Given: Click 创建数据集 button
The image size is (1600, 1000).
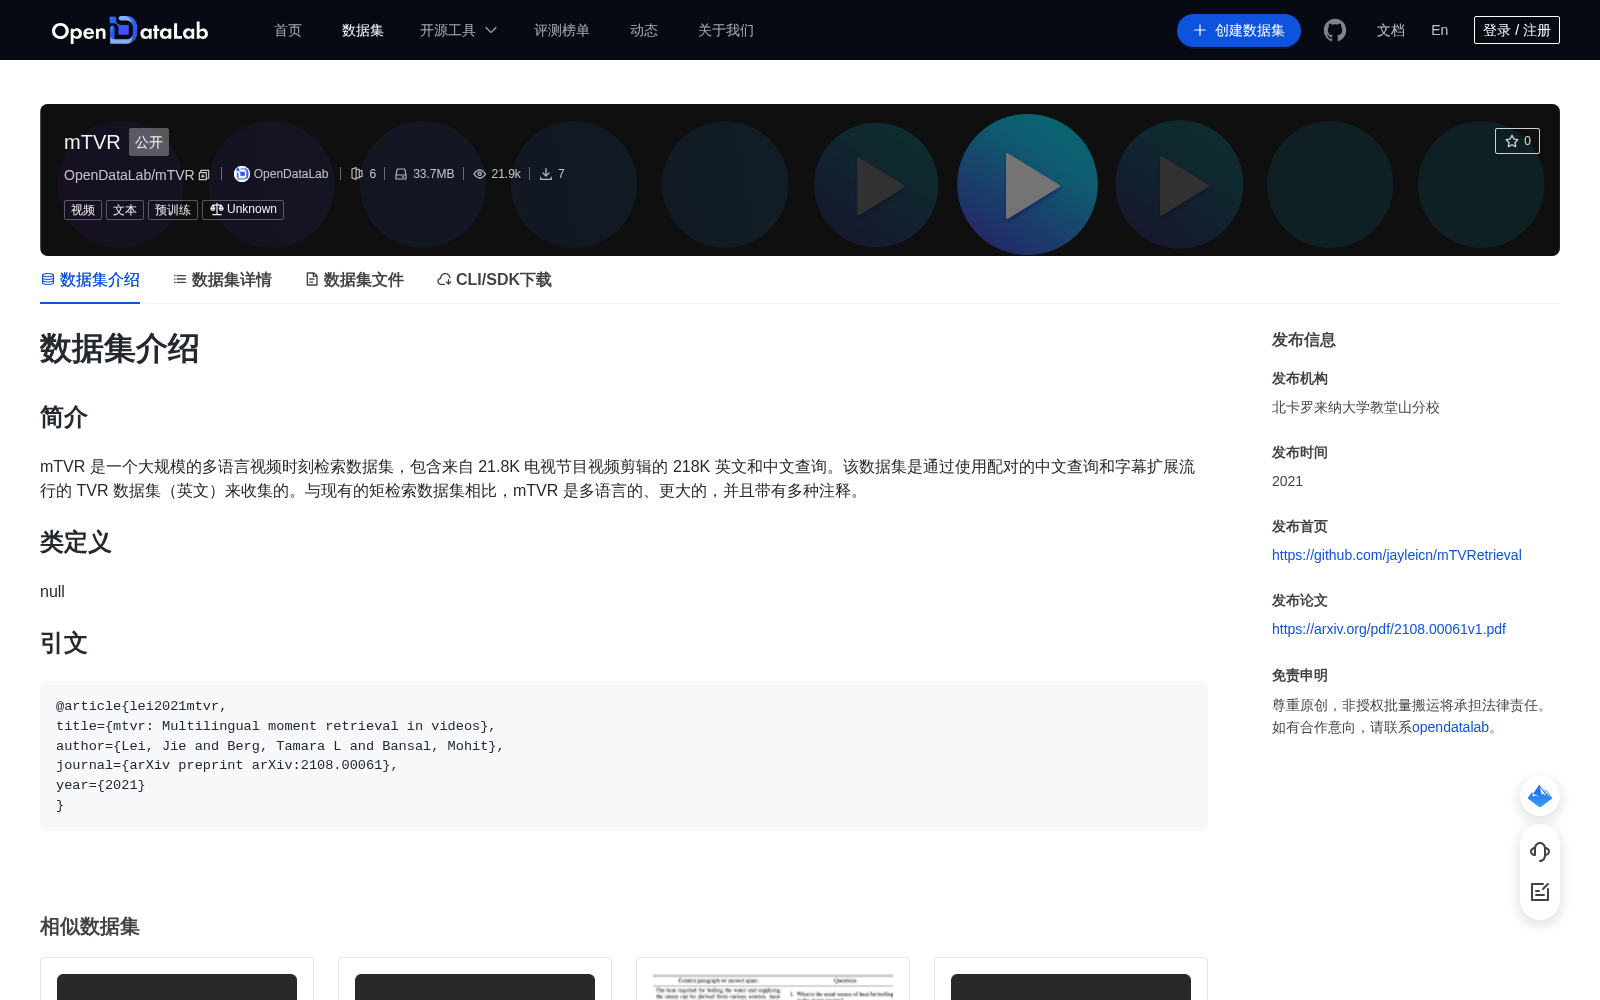Looking at the screenshot, I should (1239, 30).
